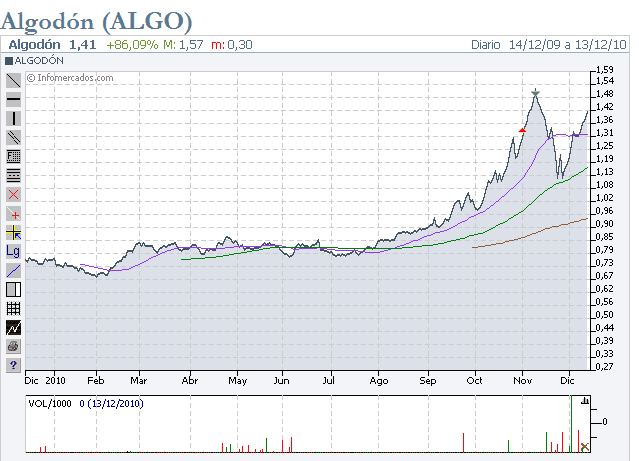
Task: Open the chart type line-style selector
Action: point(14,327)
